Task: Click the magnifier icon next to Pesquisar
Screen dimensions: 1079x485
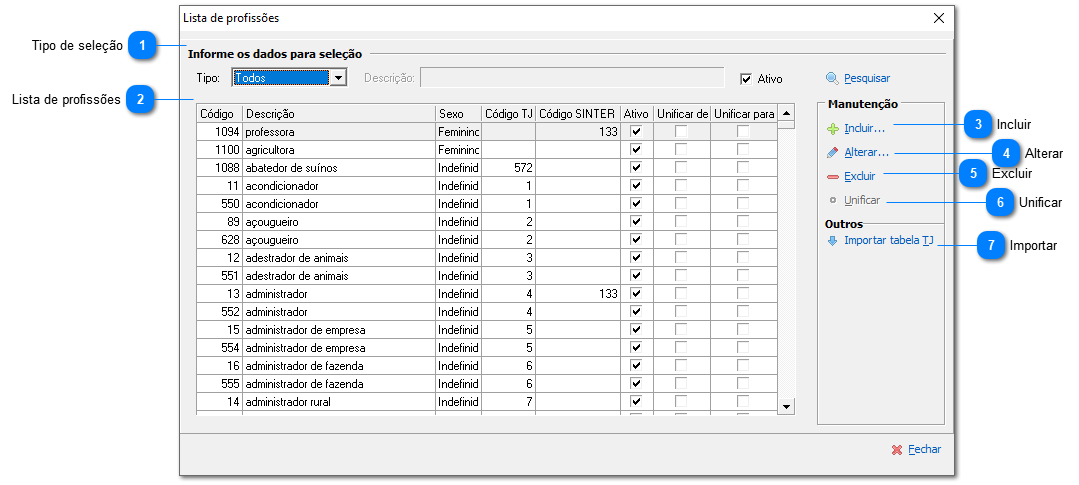Action: point(832,78)
